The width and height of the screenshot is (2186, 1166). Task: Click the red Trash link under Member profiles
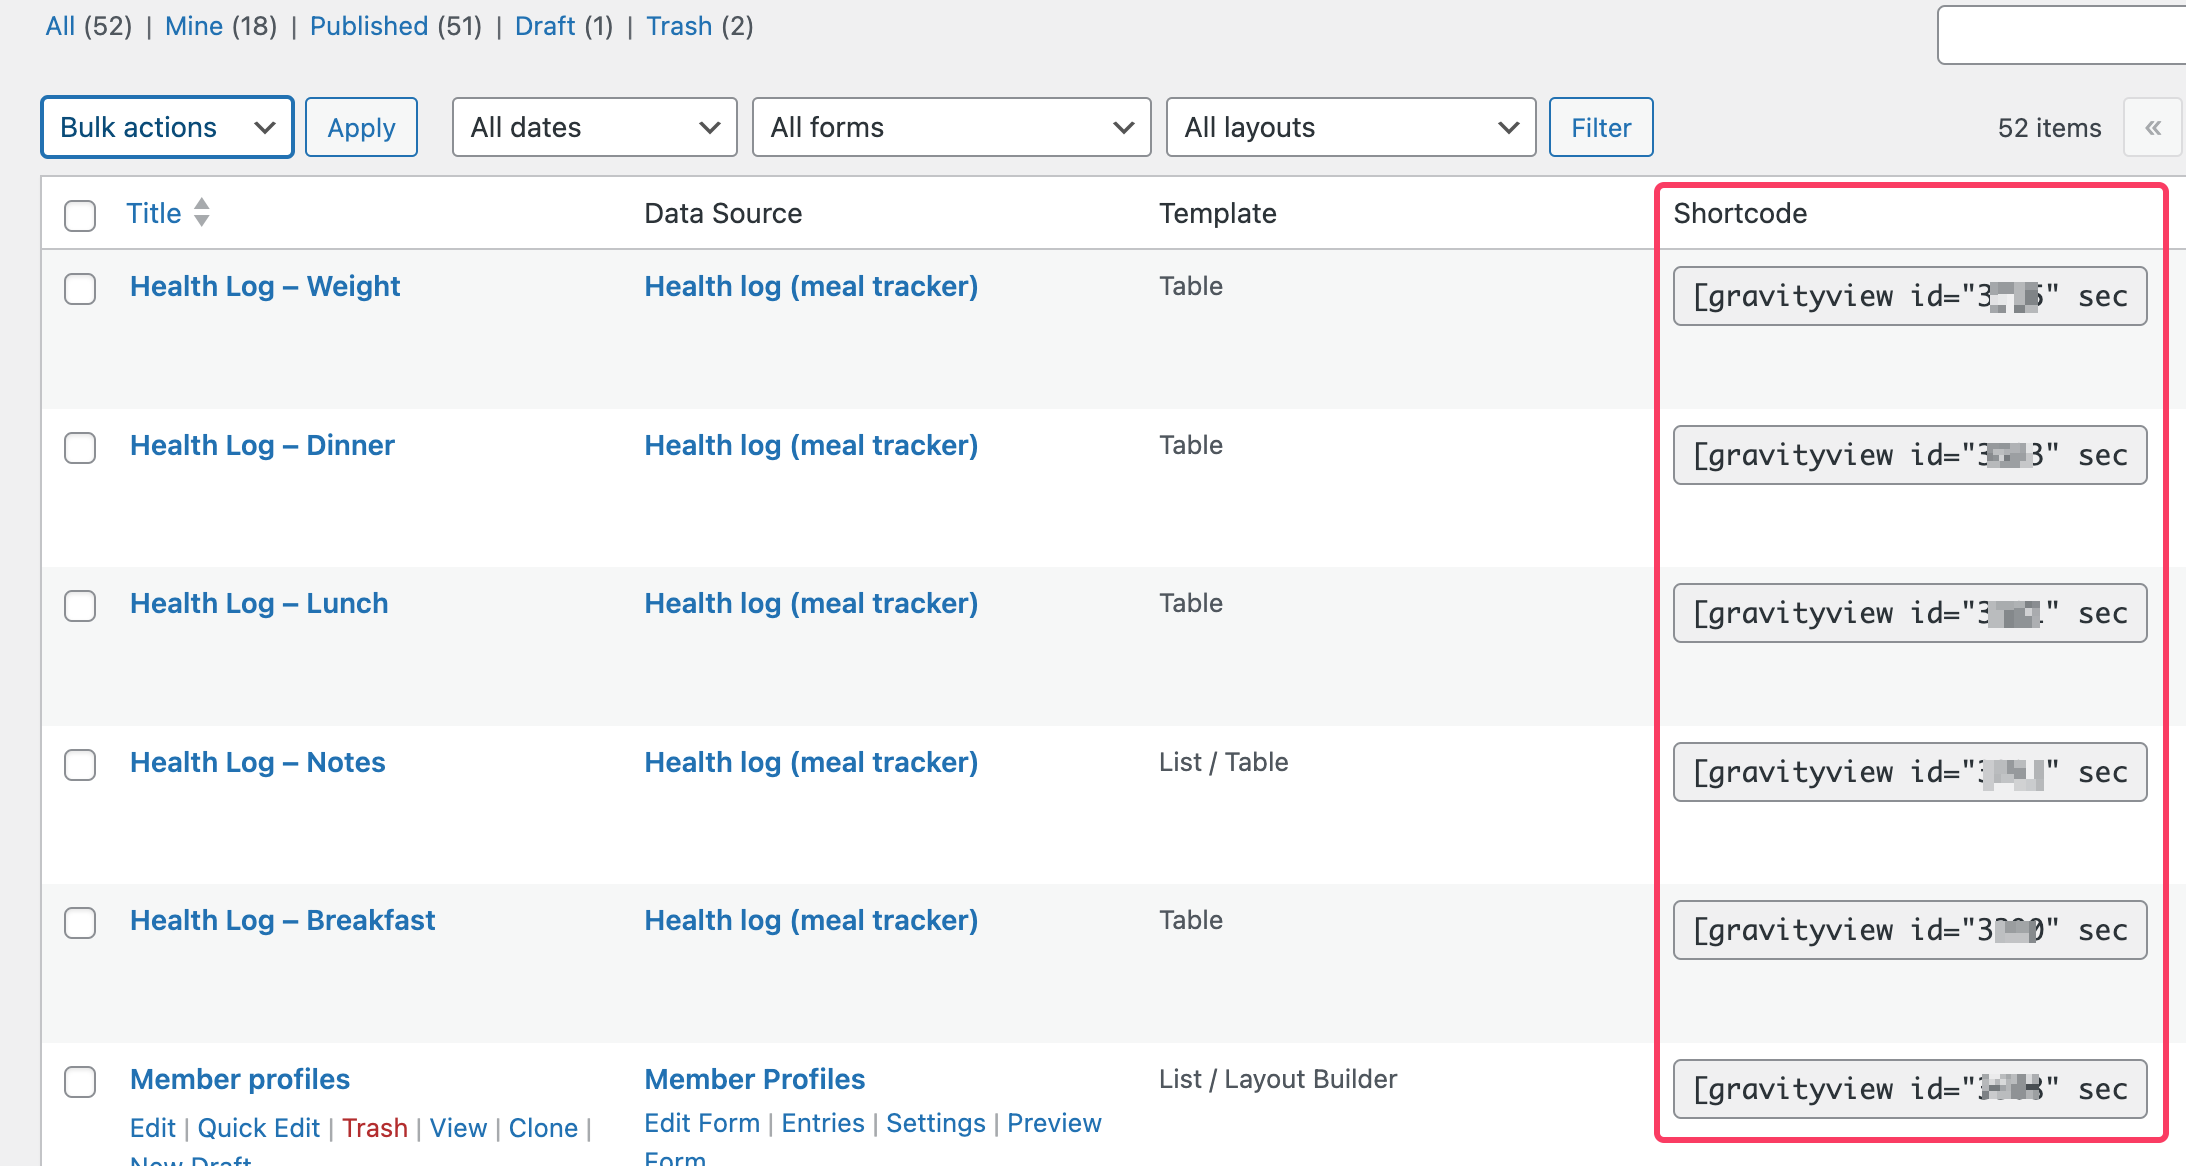coord(375,1128)
